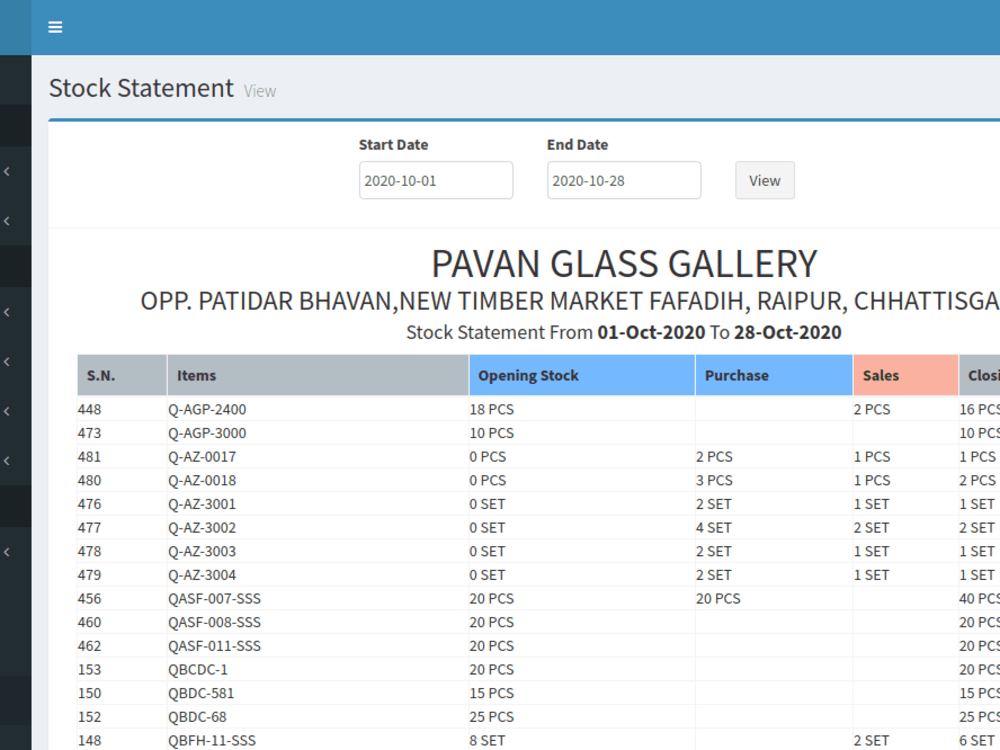Select item QBCDC-1
The height and width of the screenshot is (750, 1000).
pyautogui.click(x=198, y=669)
